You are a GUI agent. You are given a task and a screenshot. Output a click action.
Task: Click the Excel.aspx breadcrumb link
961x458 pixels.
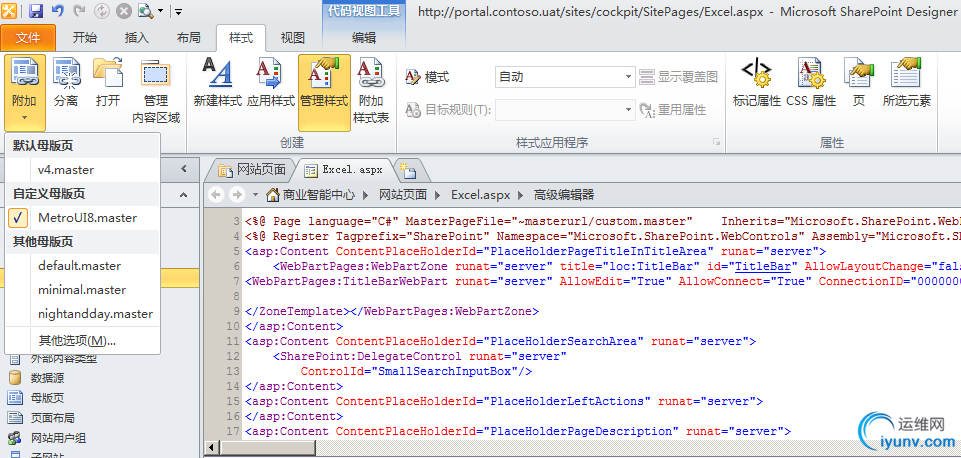(480, 195)
